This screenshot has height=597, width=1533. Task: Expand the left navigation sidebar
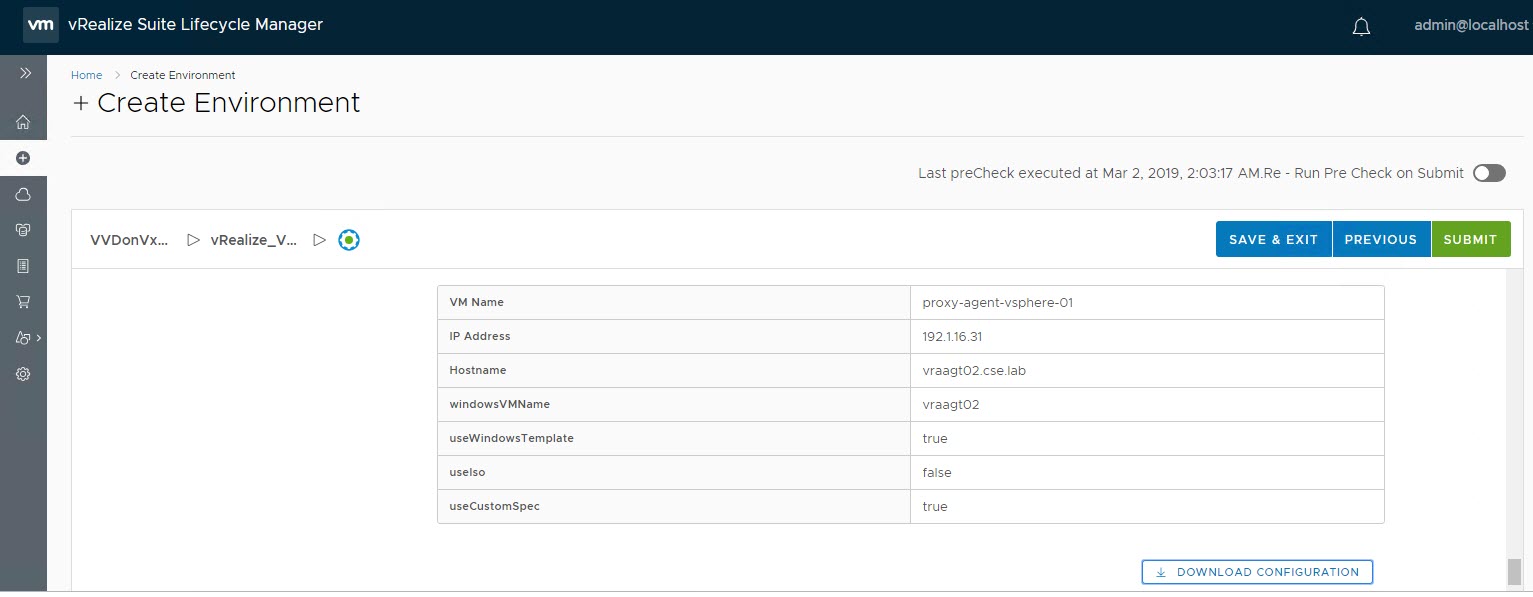point(25,74)
